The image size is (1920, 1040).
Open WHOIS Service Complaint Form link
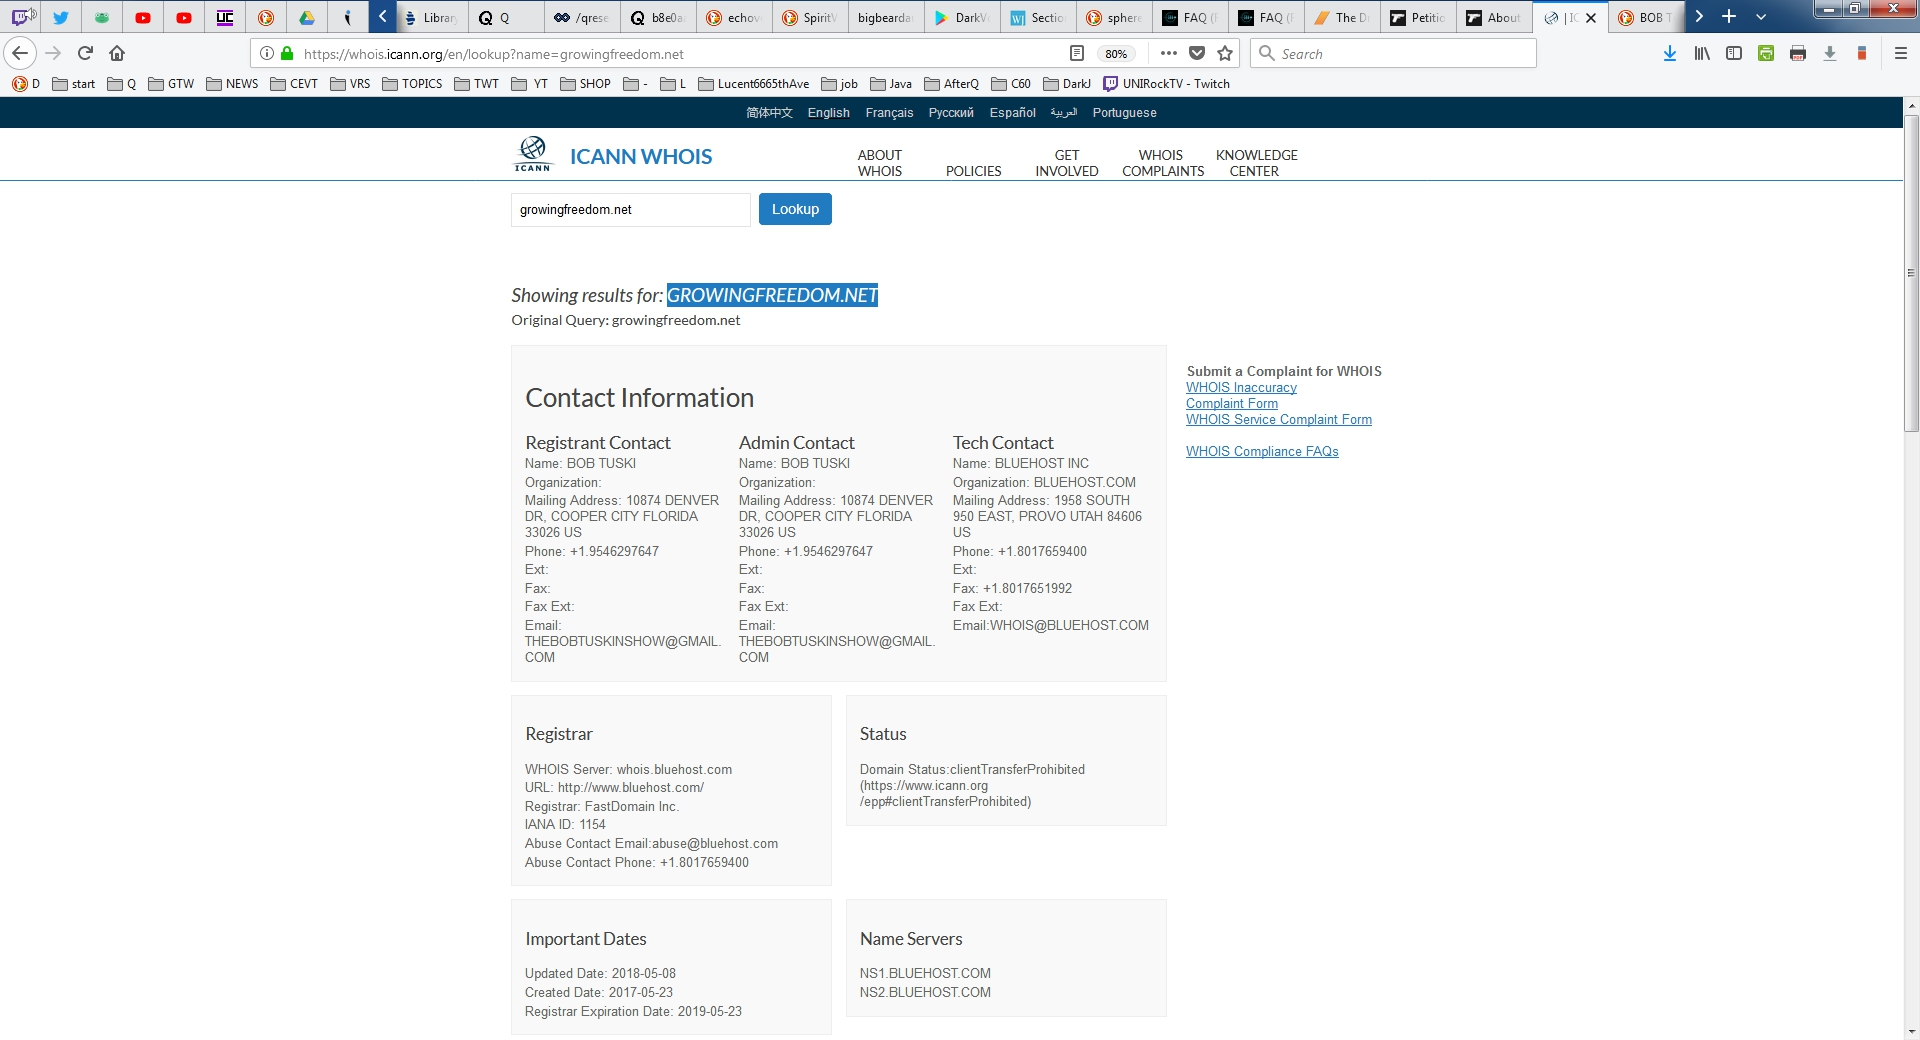coord(1279,420)
